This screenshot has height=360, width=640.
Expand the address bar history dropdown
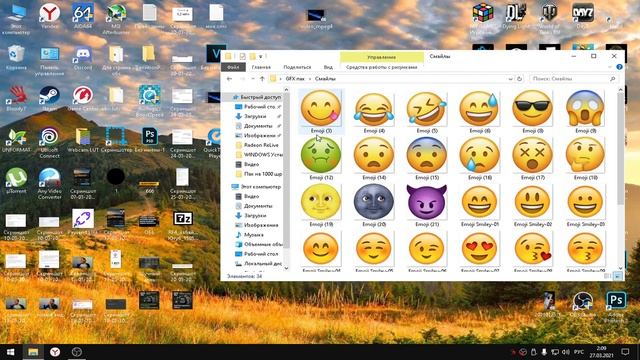[x=511, y=79]
